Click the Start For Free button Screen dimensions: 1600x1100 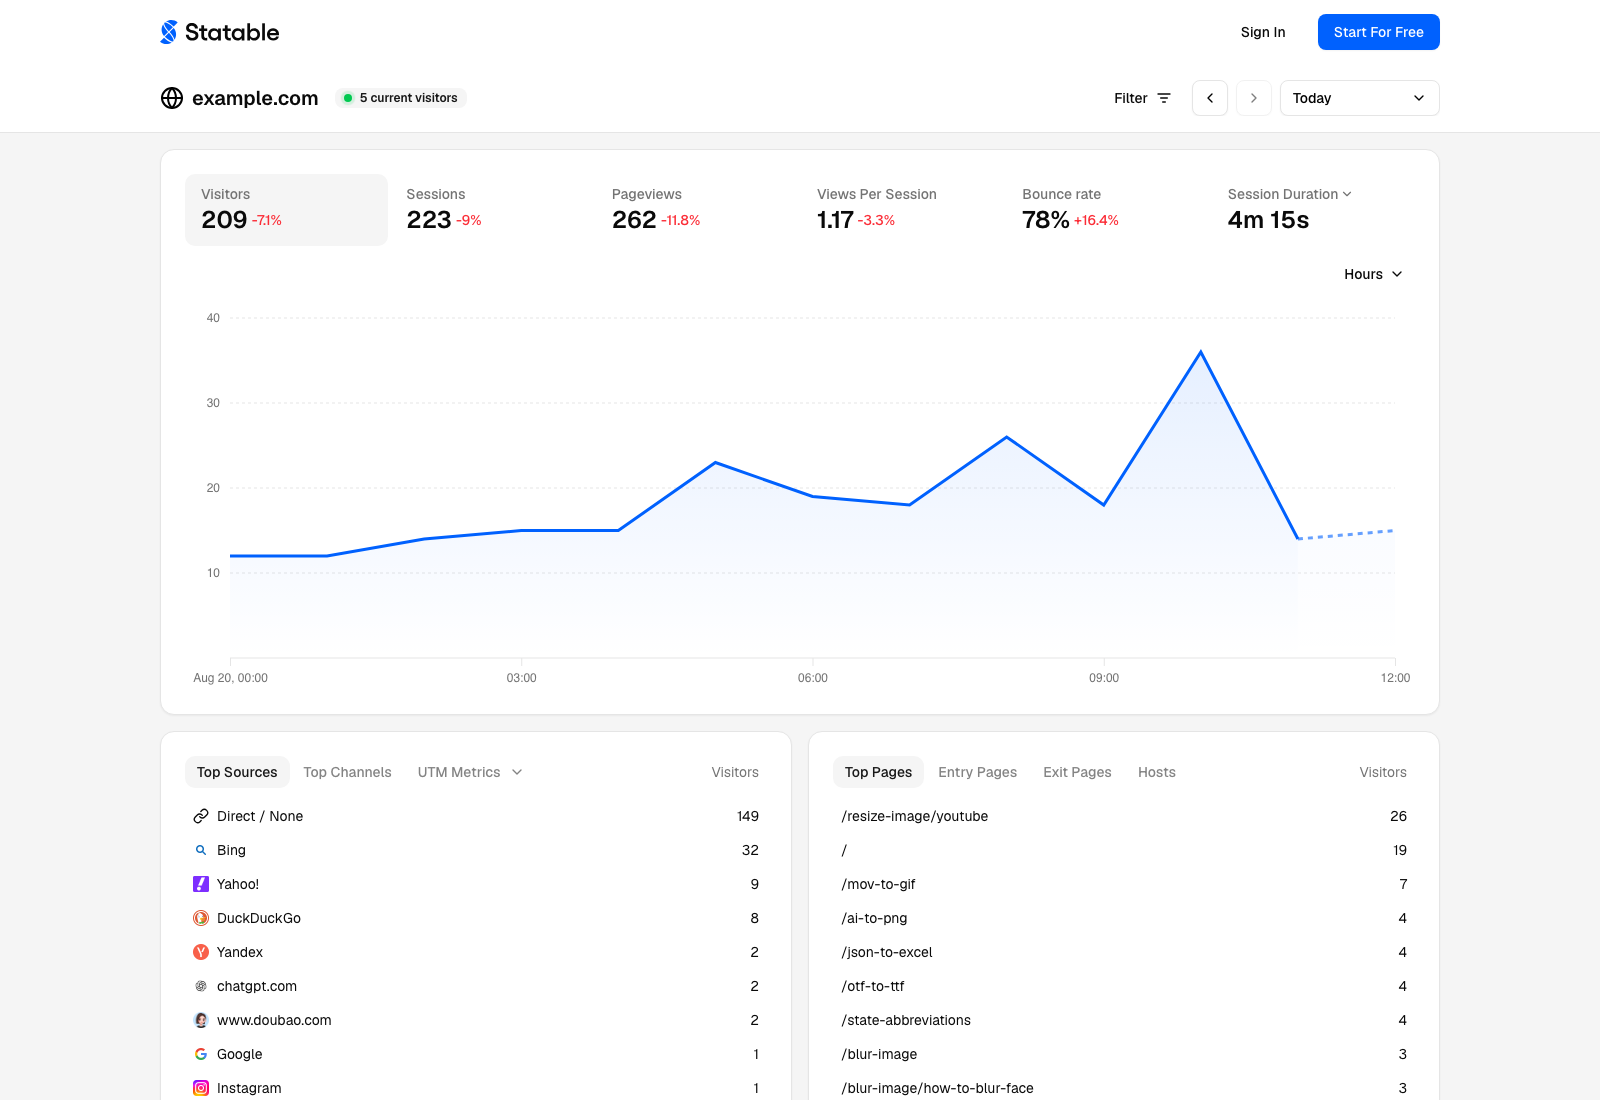point(1379,32)
